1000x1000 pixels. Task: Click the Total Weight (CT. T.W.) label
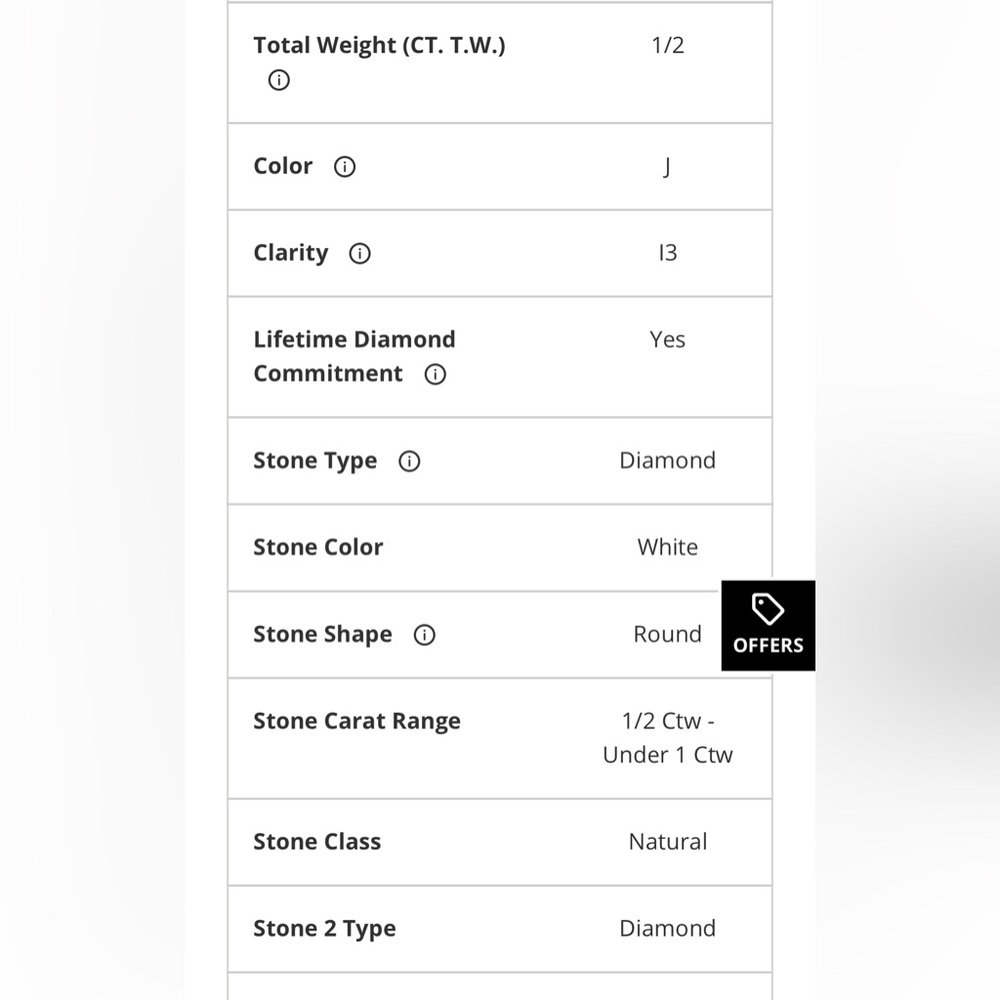pyautogui.click(x=379, y=45)
